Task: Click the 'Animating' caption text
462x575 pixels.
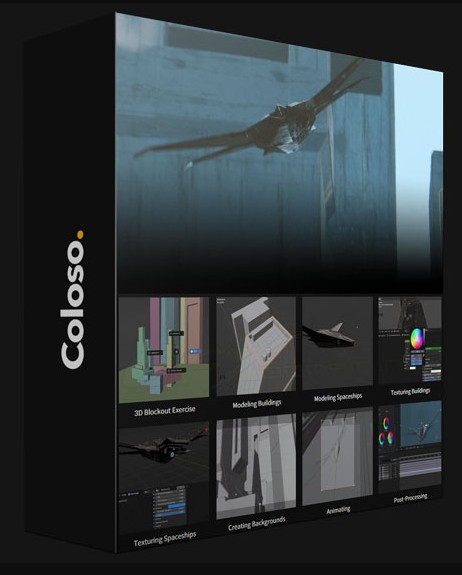Action: pos(338,510)
